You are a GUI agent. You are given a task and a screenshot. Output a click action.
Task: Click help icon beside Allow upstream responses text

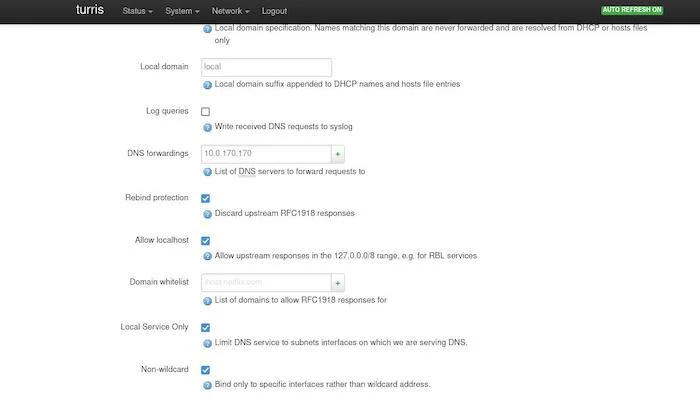pos(207,256)
